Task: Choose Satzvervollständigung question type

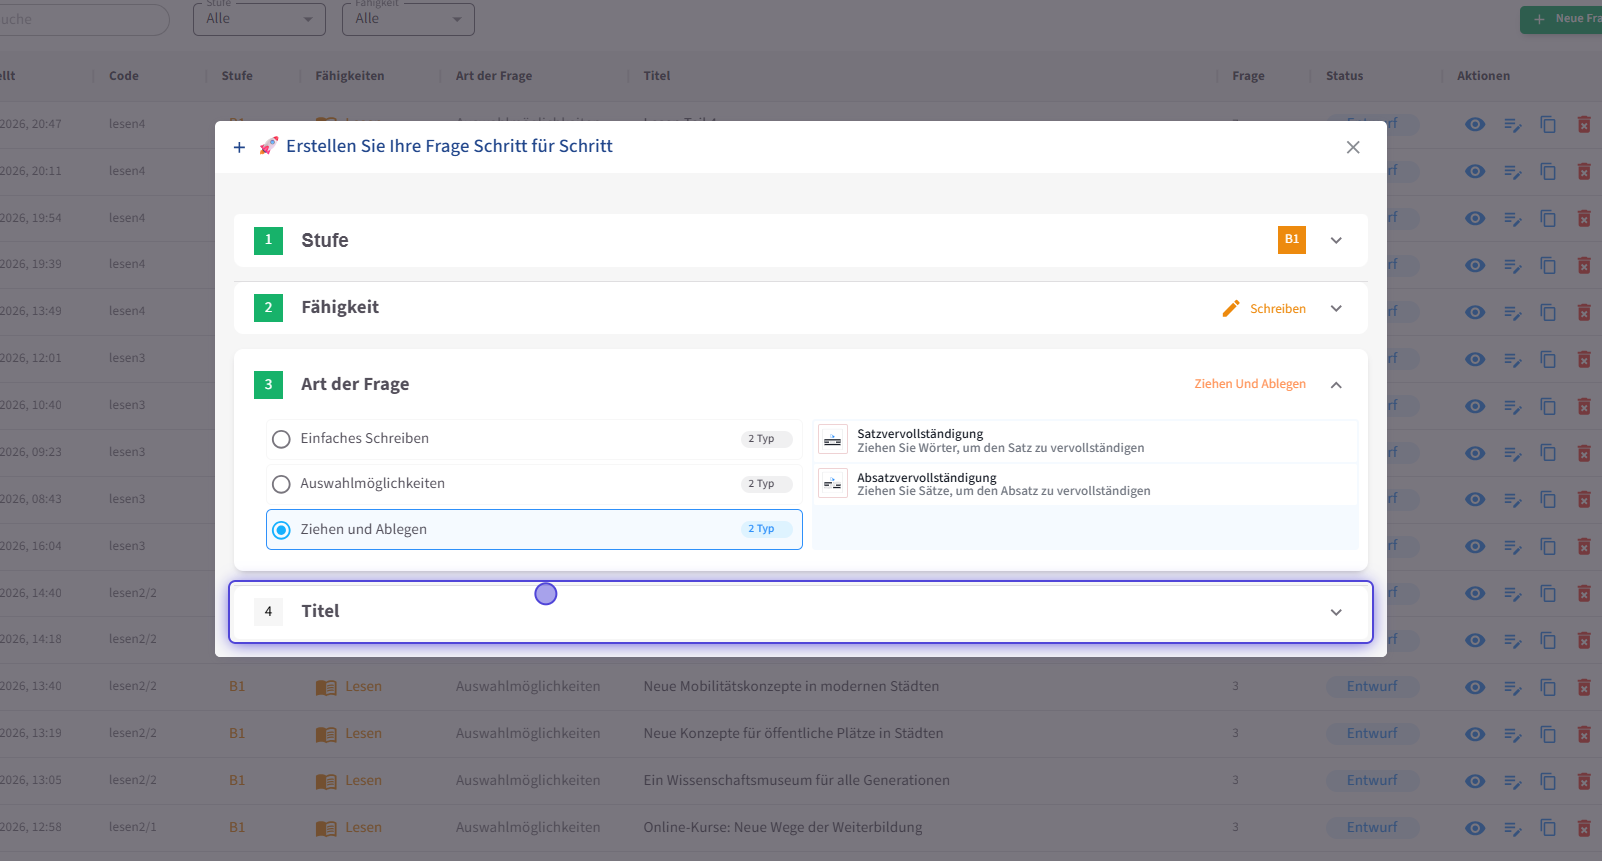Action: pos(1000,440)
